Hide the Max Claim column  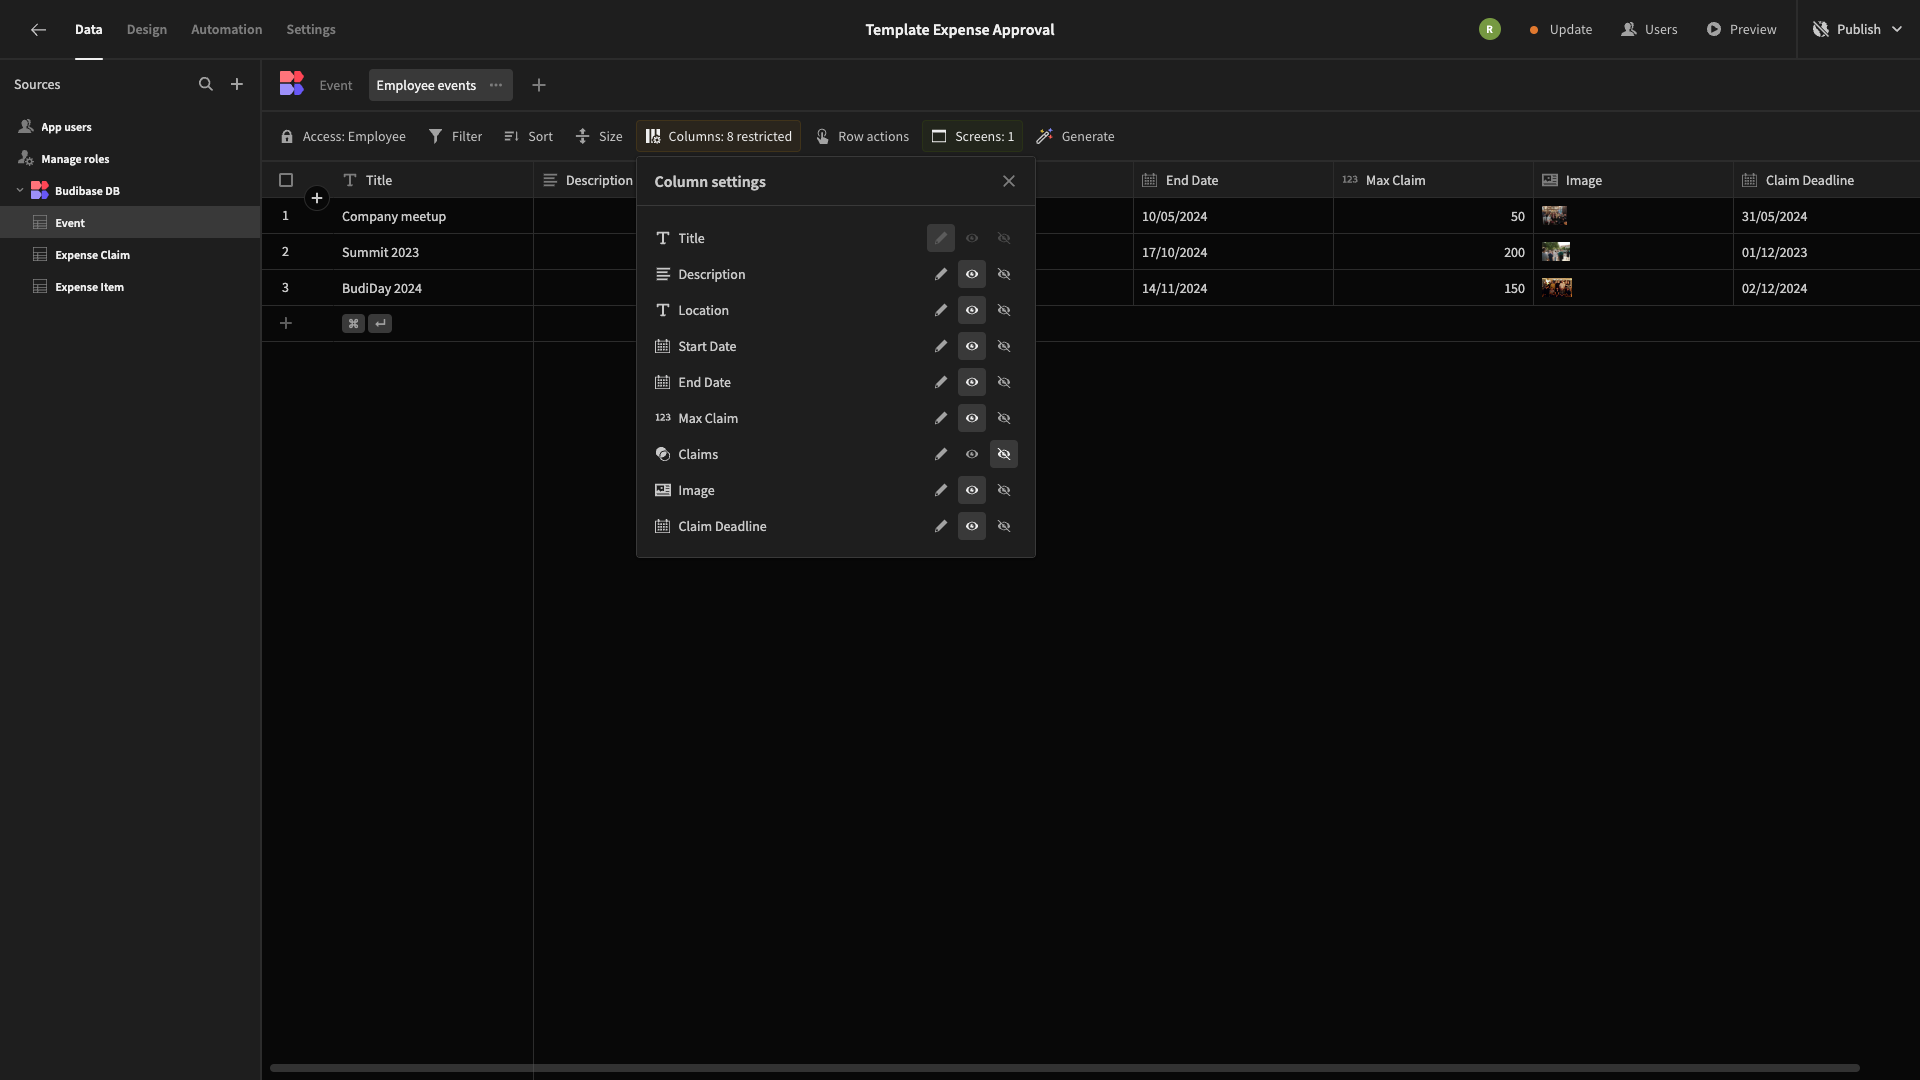1004,418
